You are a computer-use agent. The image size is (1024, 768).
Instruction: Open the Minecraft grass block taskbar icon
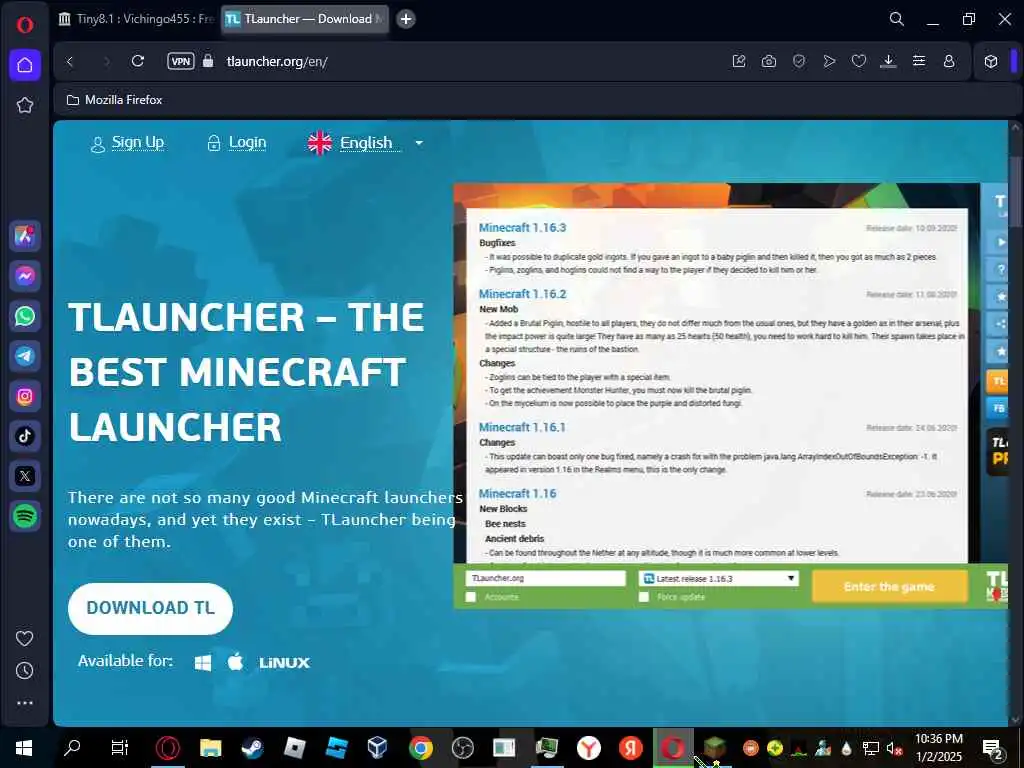714,748
